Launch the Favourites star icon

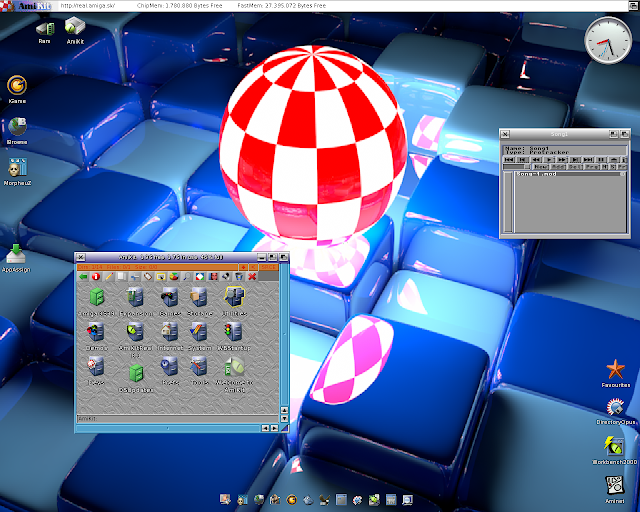(x=616, y=373)
